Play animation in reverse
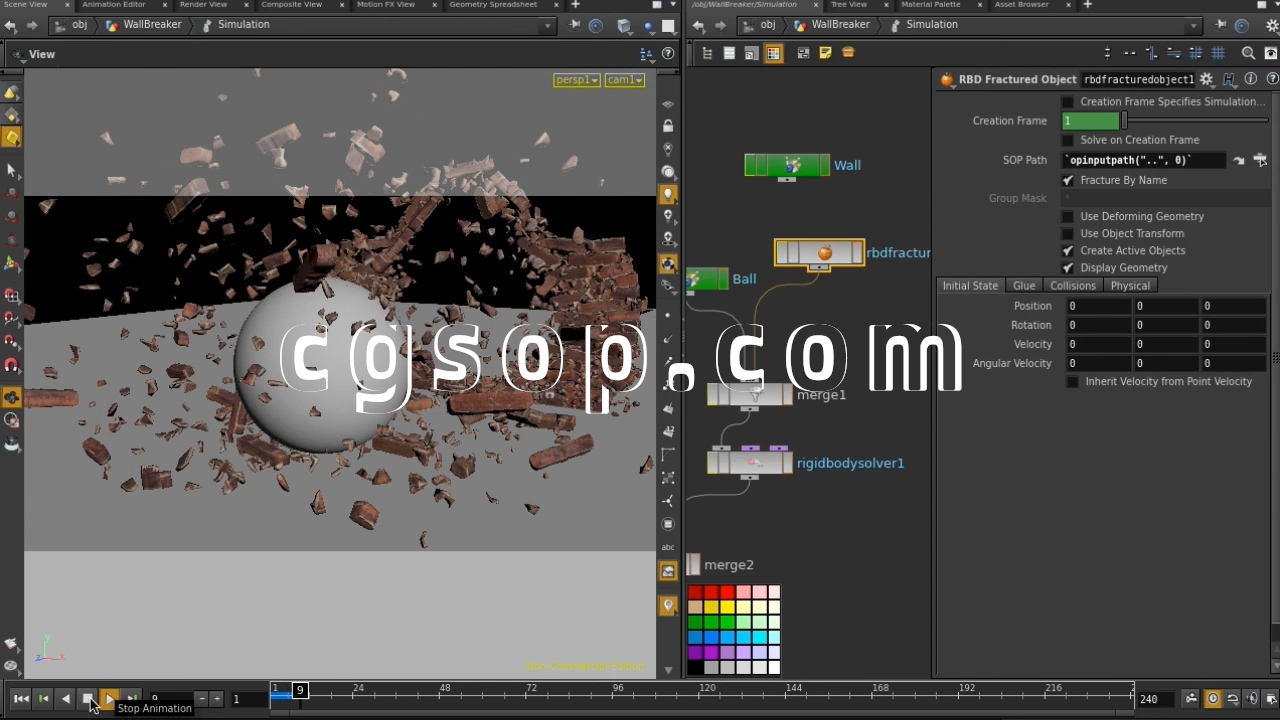Image resolution: width=1280 pixels, height=720 pixels. coord(66,699)
